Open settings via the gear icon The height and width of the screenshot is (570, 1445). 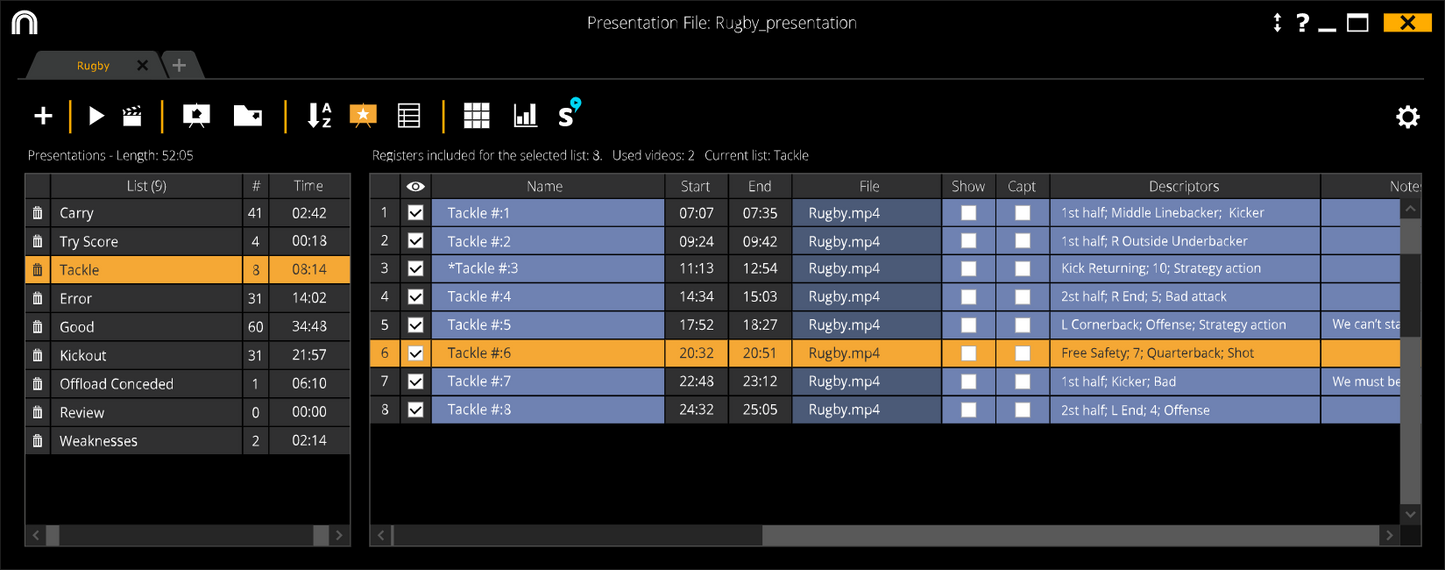point(1407,117)
